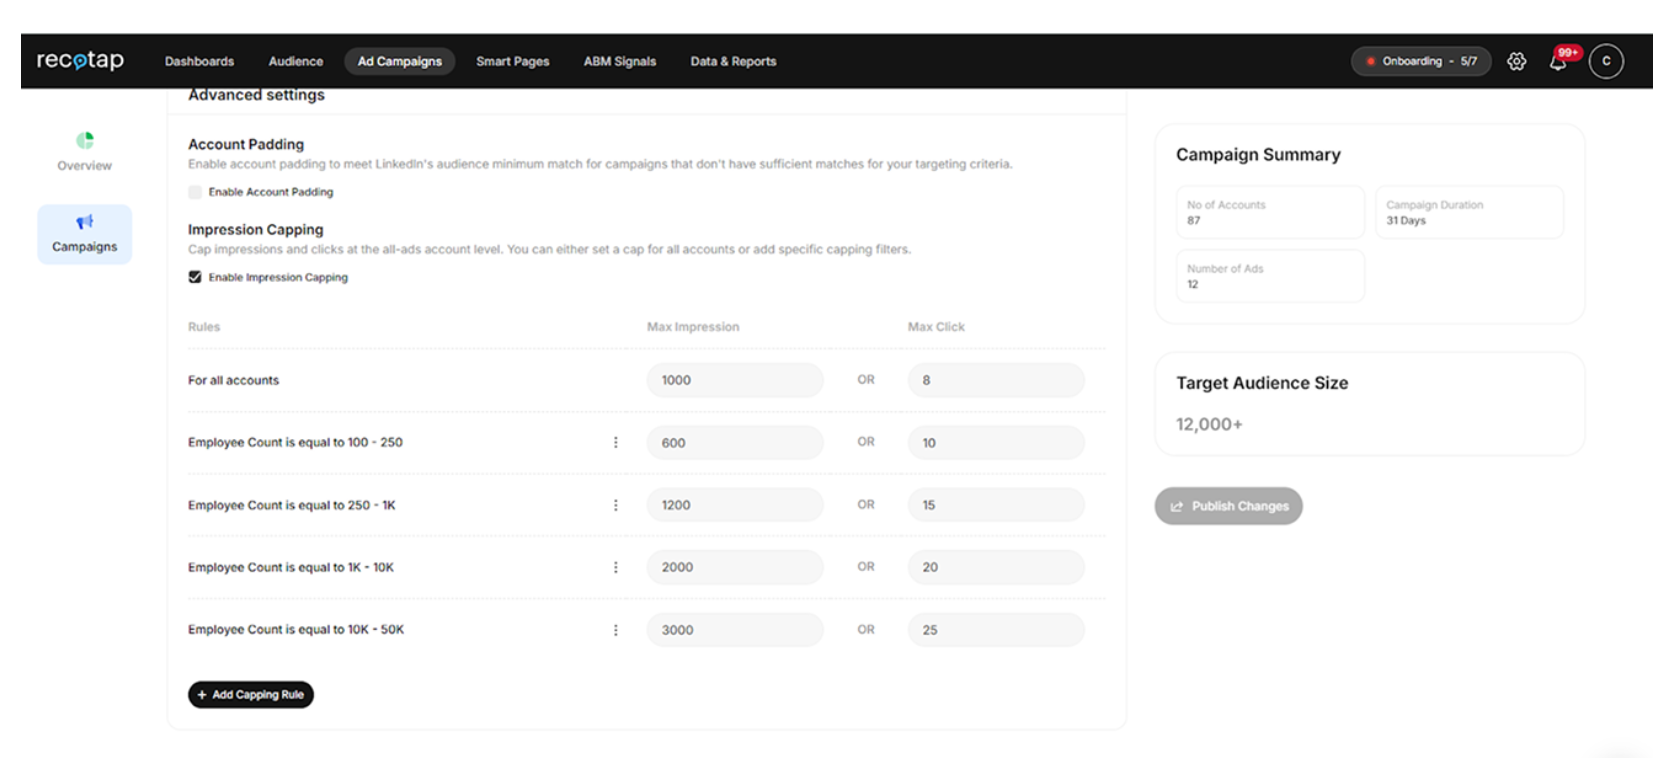Open ABM Signals menu
The image size is (1678, 758).
[620, 61]
